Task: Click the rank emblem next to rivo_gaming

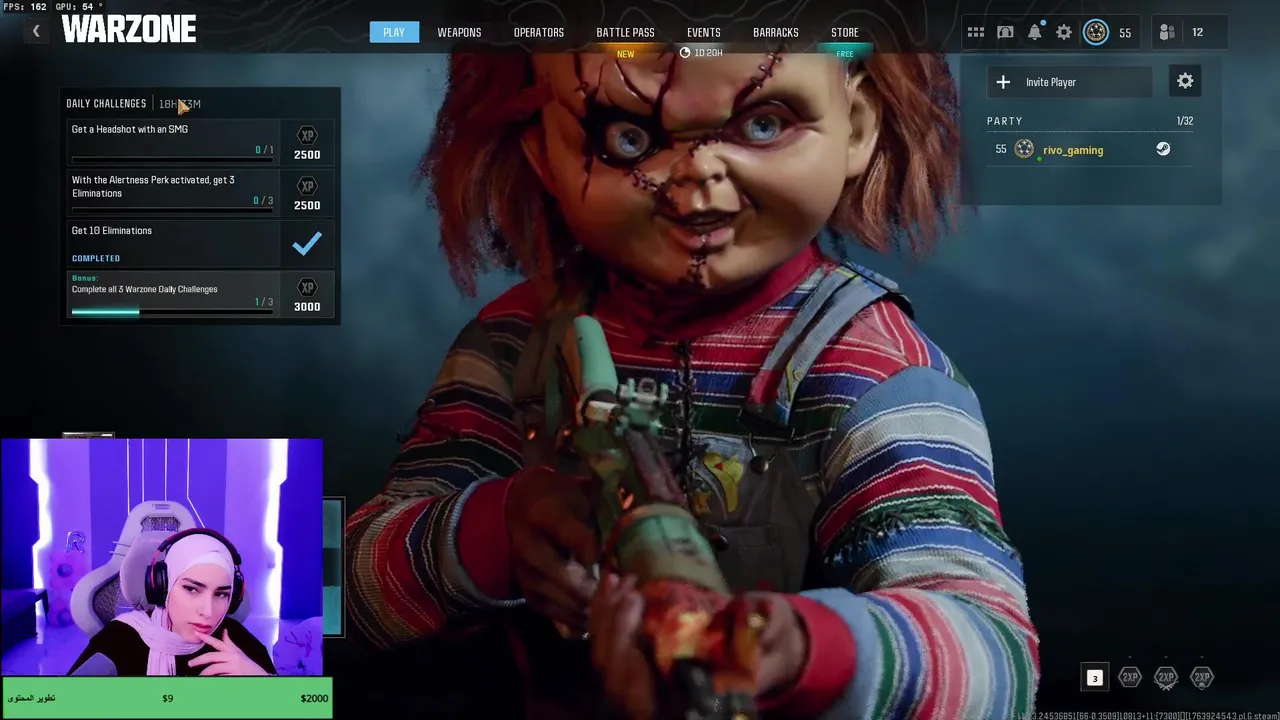Action: point(1024,149)
